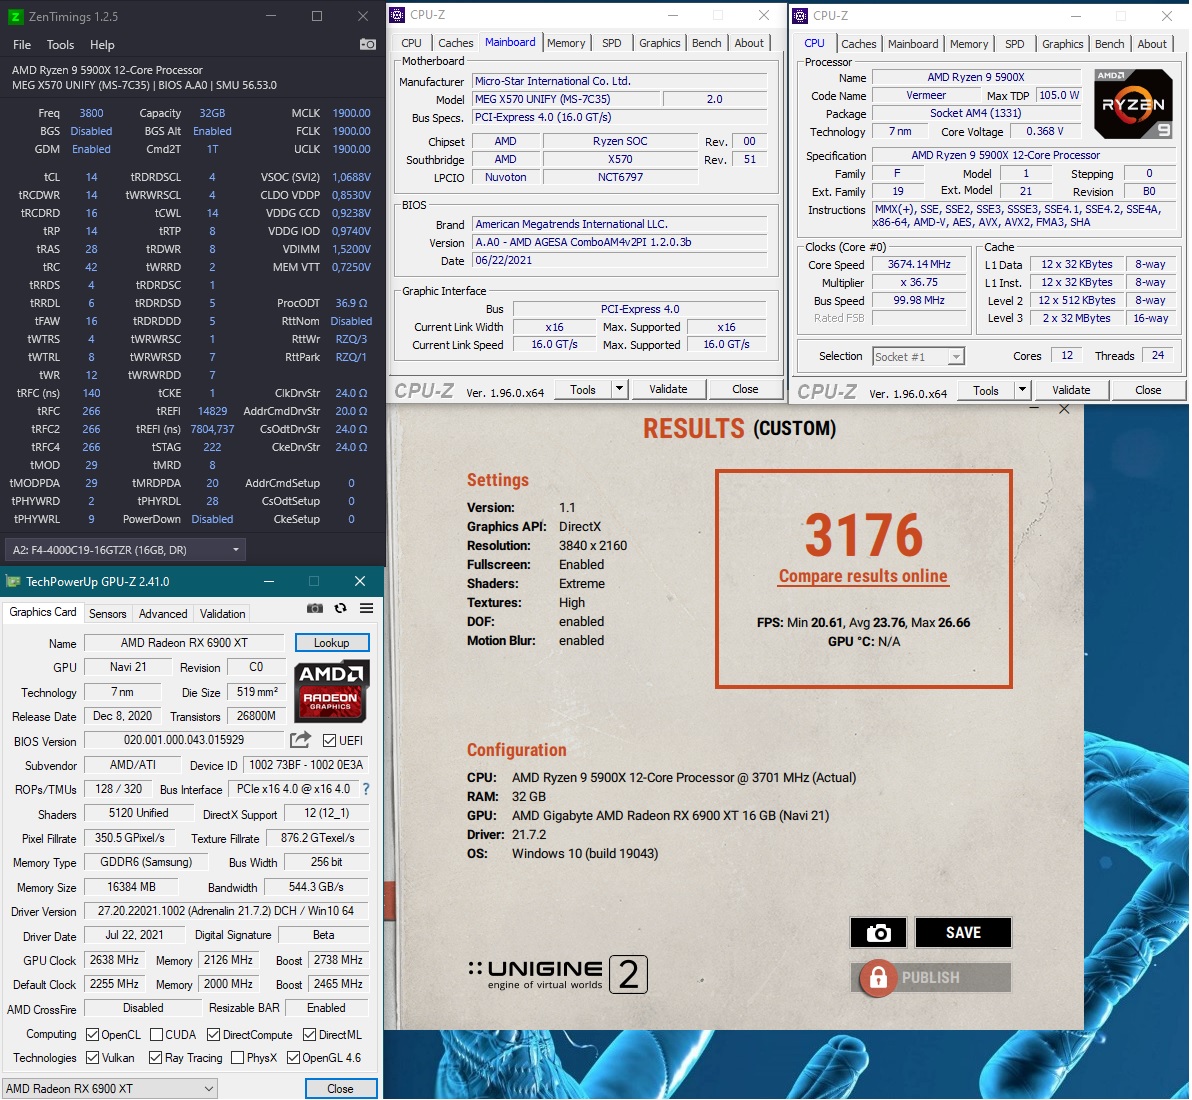The image size is (1192, 1100).
Task: Click VDIMM 1,5200V value in ZenTimings
Action: point(351,249)
